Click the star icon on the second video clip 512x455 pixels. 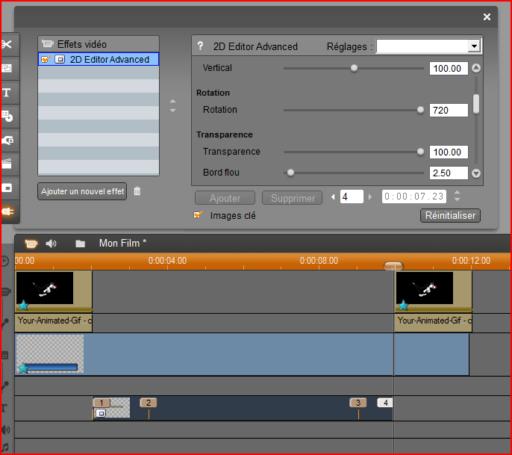(x=403, y=305)
